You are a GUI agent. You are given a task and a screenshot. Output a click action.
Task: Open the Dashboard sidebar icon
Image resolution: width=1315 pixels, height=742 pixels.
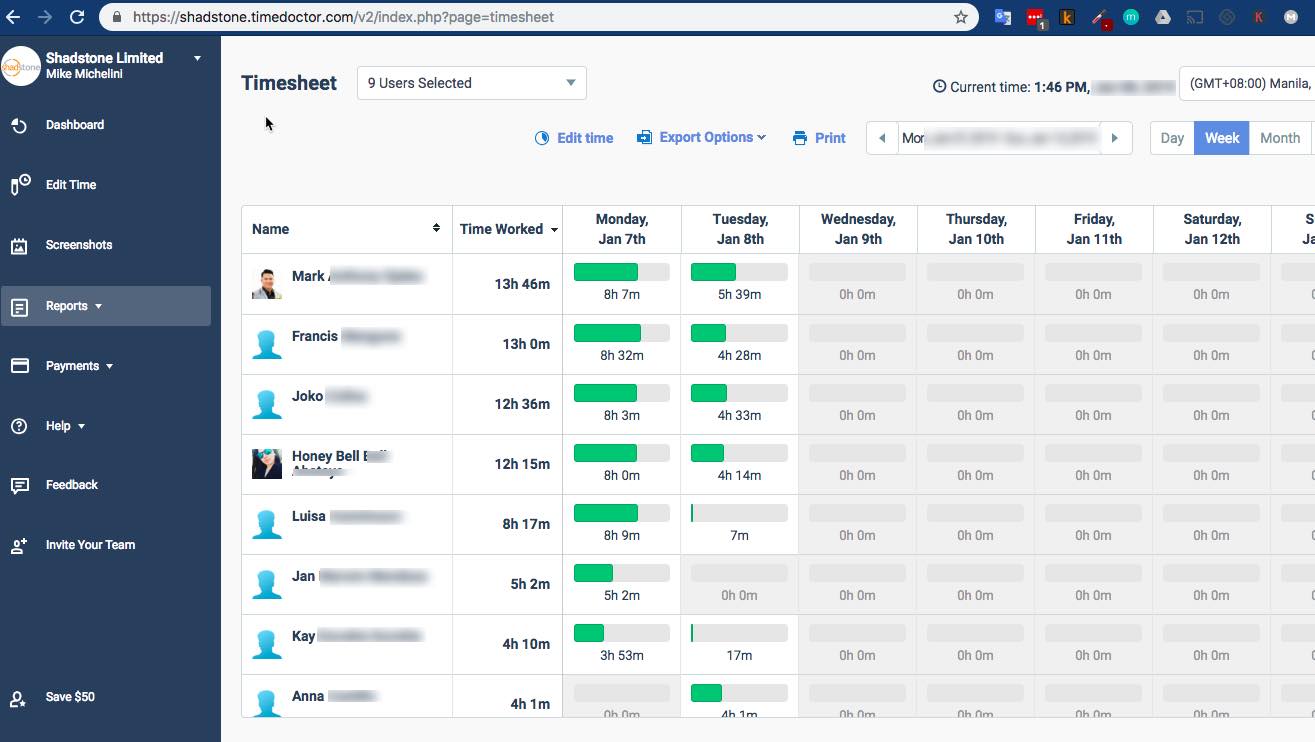[x=19, y=125]
